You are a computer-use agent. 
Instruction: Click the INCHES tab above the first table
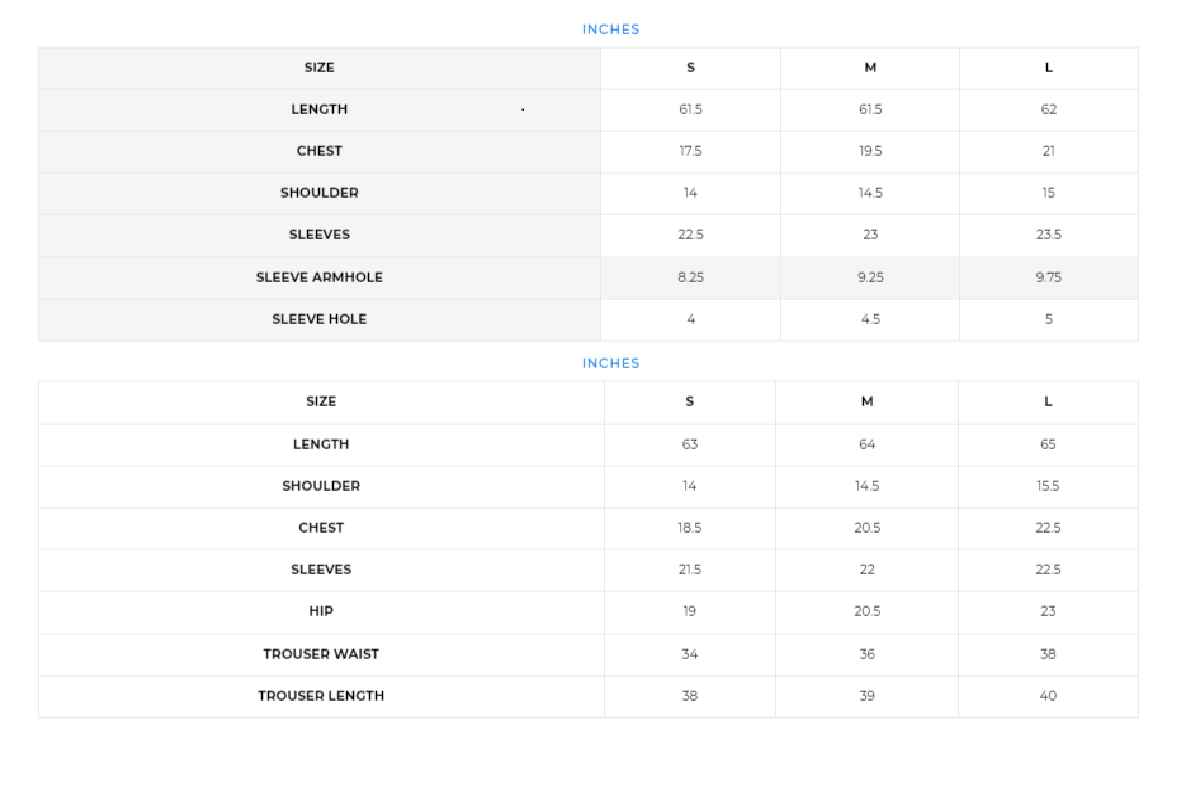611,29
